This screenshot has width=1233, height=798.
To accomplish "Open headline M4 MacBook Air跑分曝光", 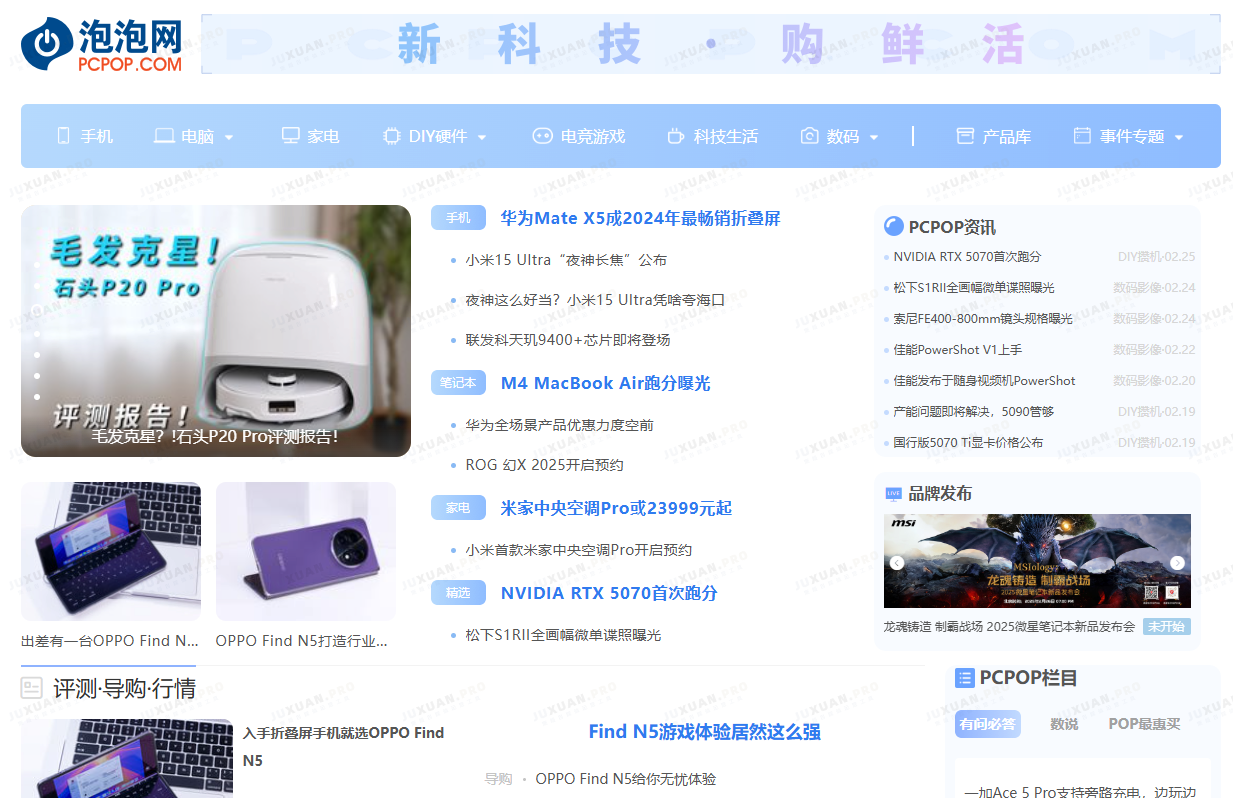I will point(605,383).
